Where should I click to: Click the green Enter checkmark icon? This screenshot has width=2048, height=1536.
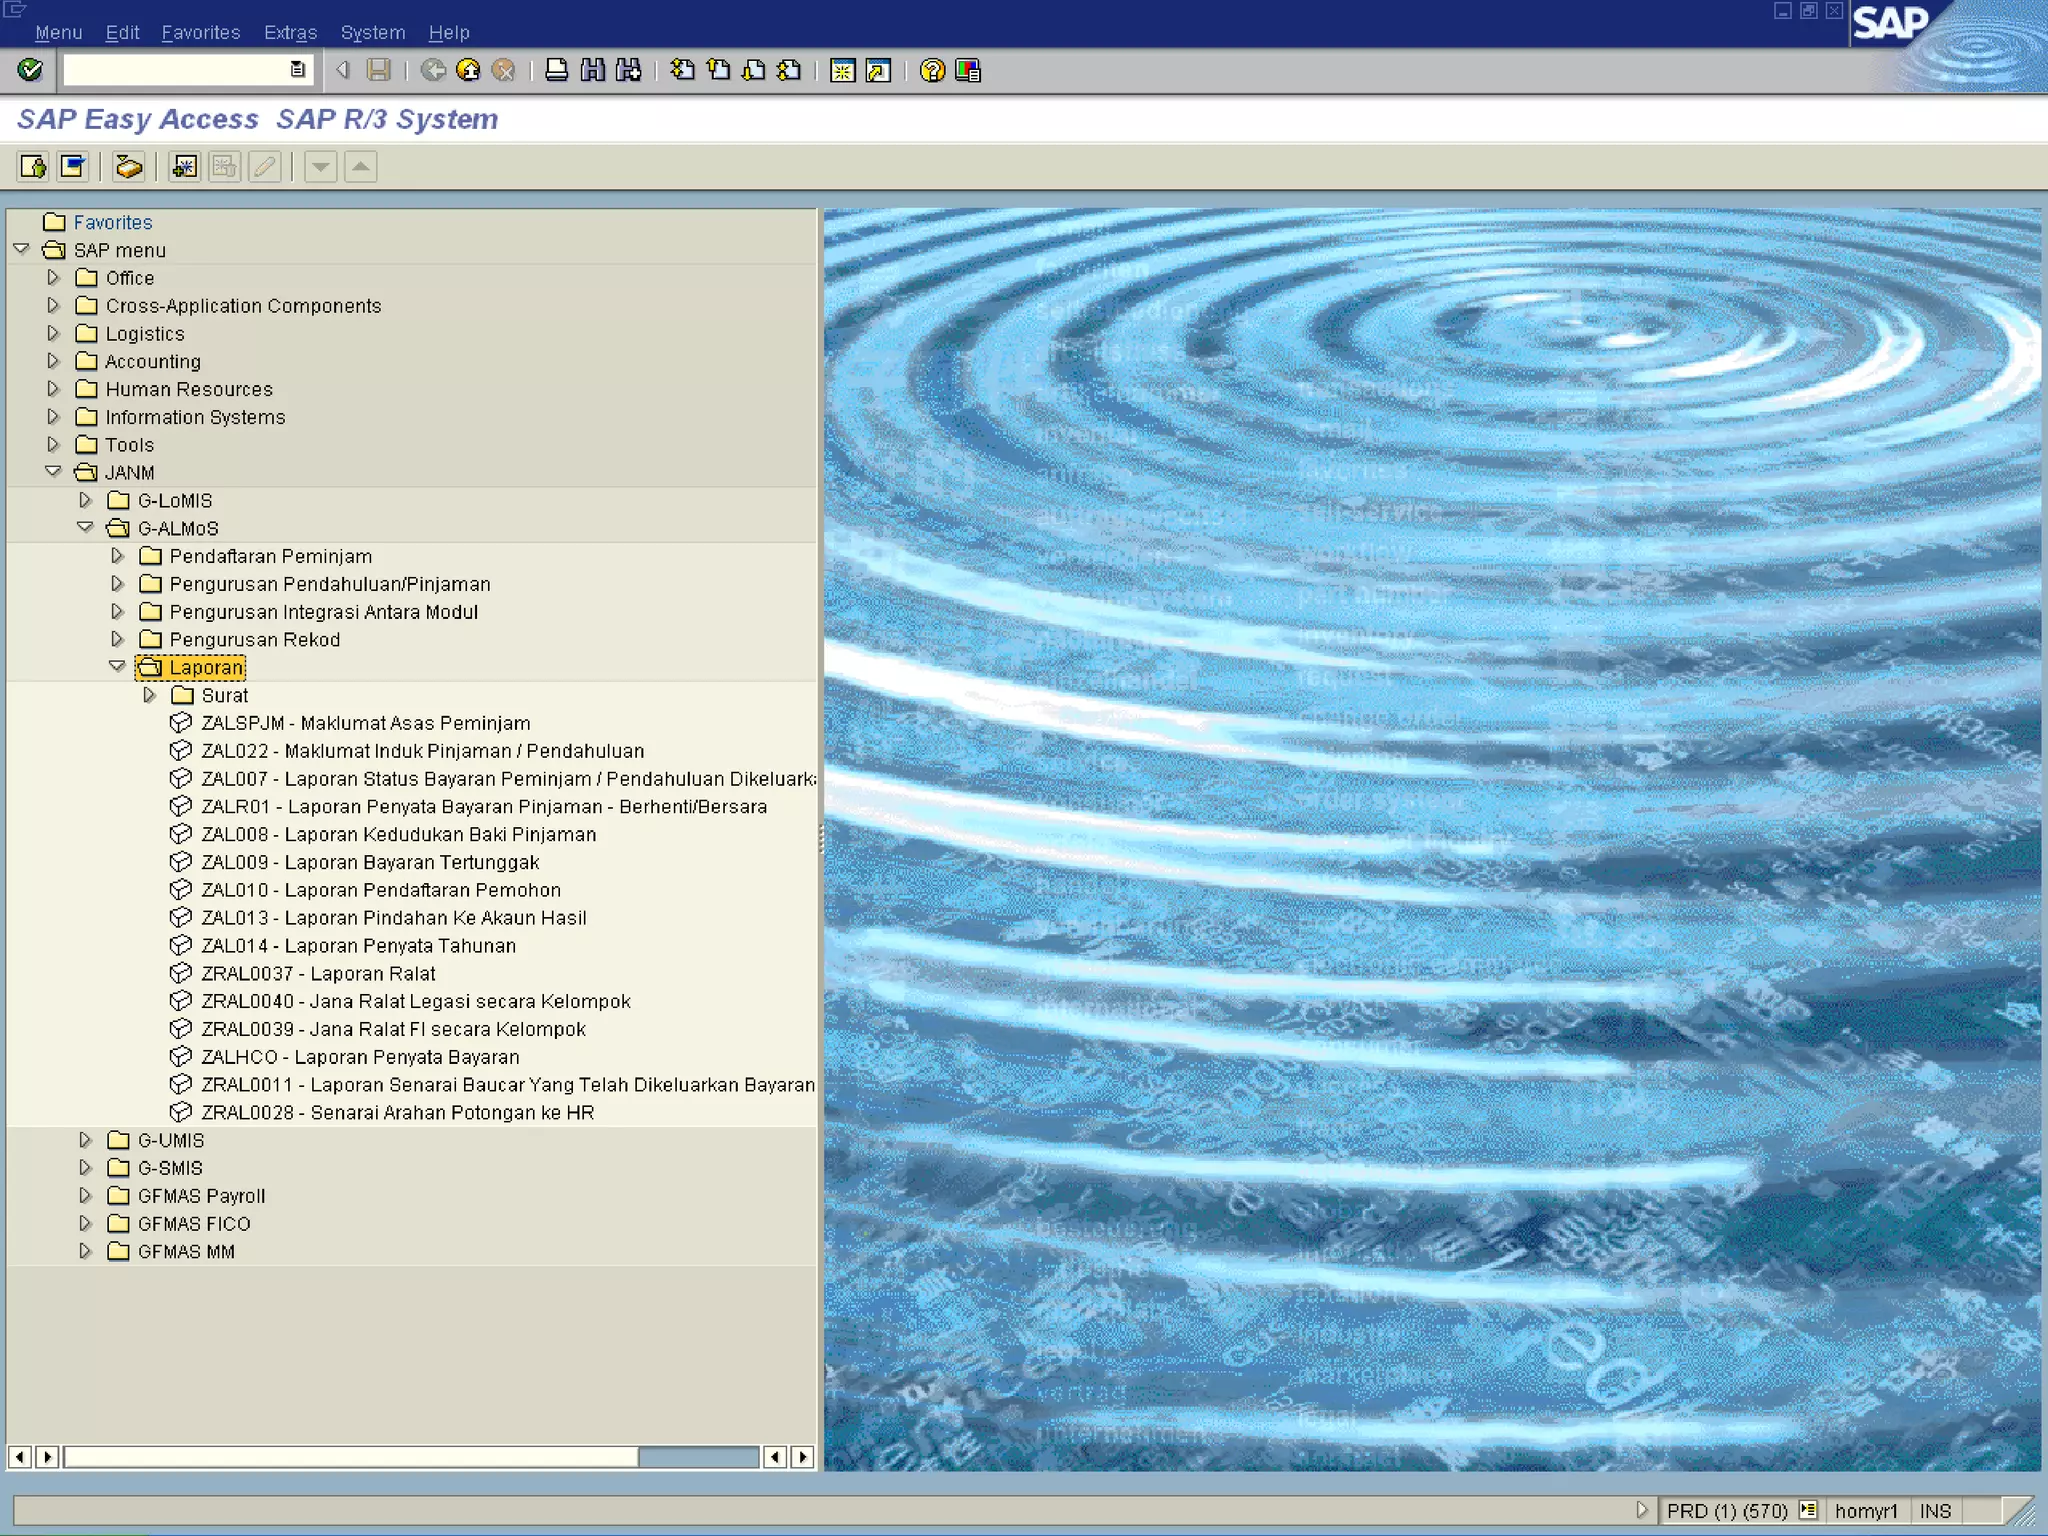pos(30,70)
